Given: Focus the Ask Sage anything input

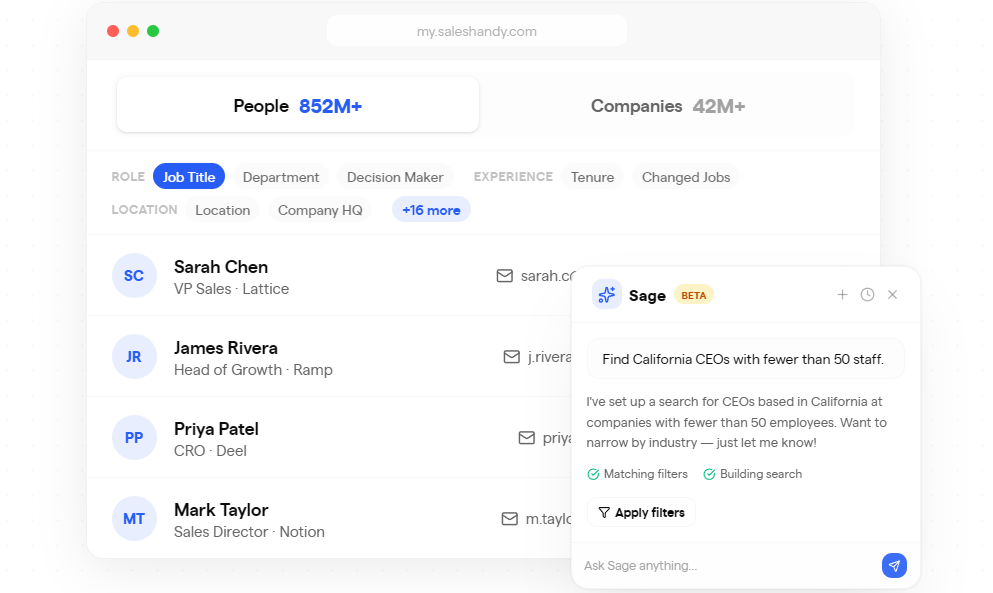Looking at the screenshot, I should tap(728, 565).
